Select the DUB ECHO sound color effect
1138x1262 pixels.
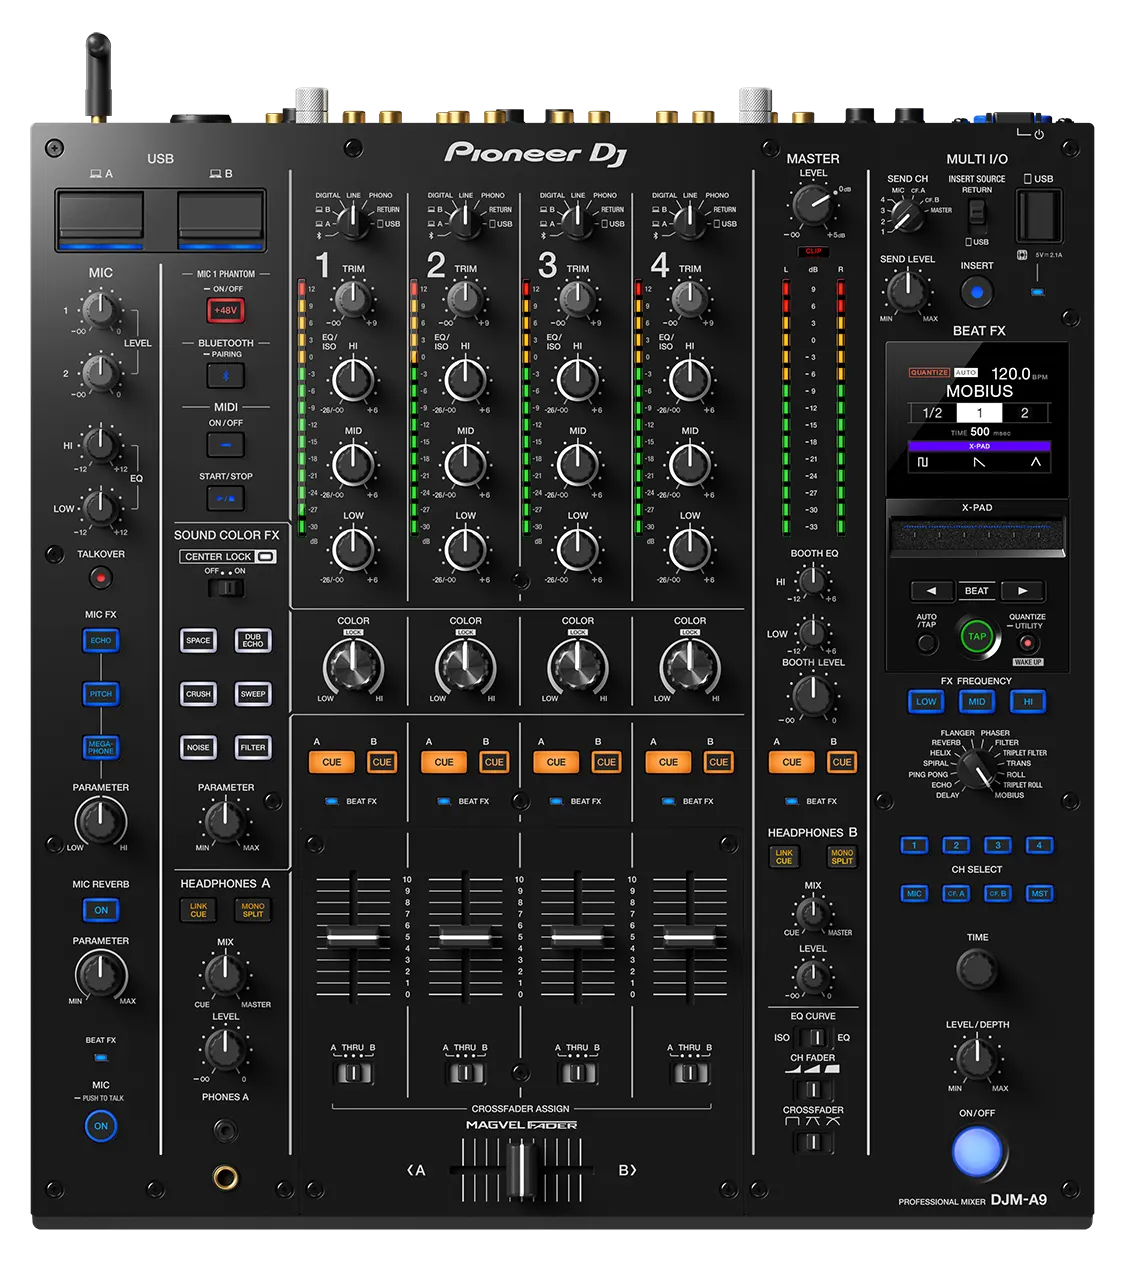point(253,641)
